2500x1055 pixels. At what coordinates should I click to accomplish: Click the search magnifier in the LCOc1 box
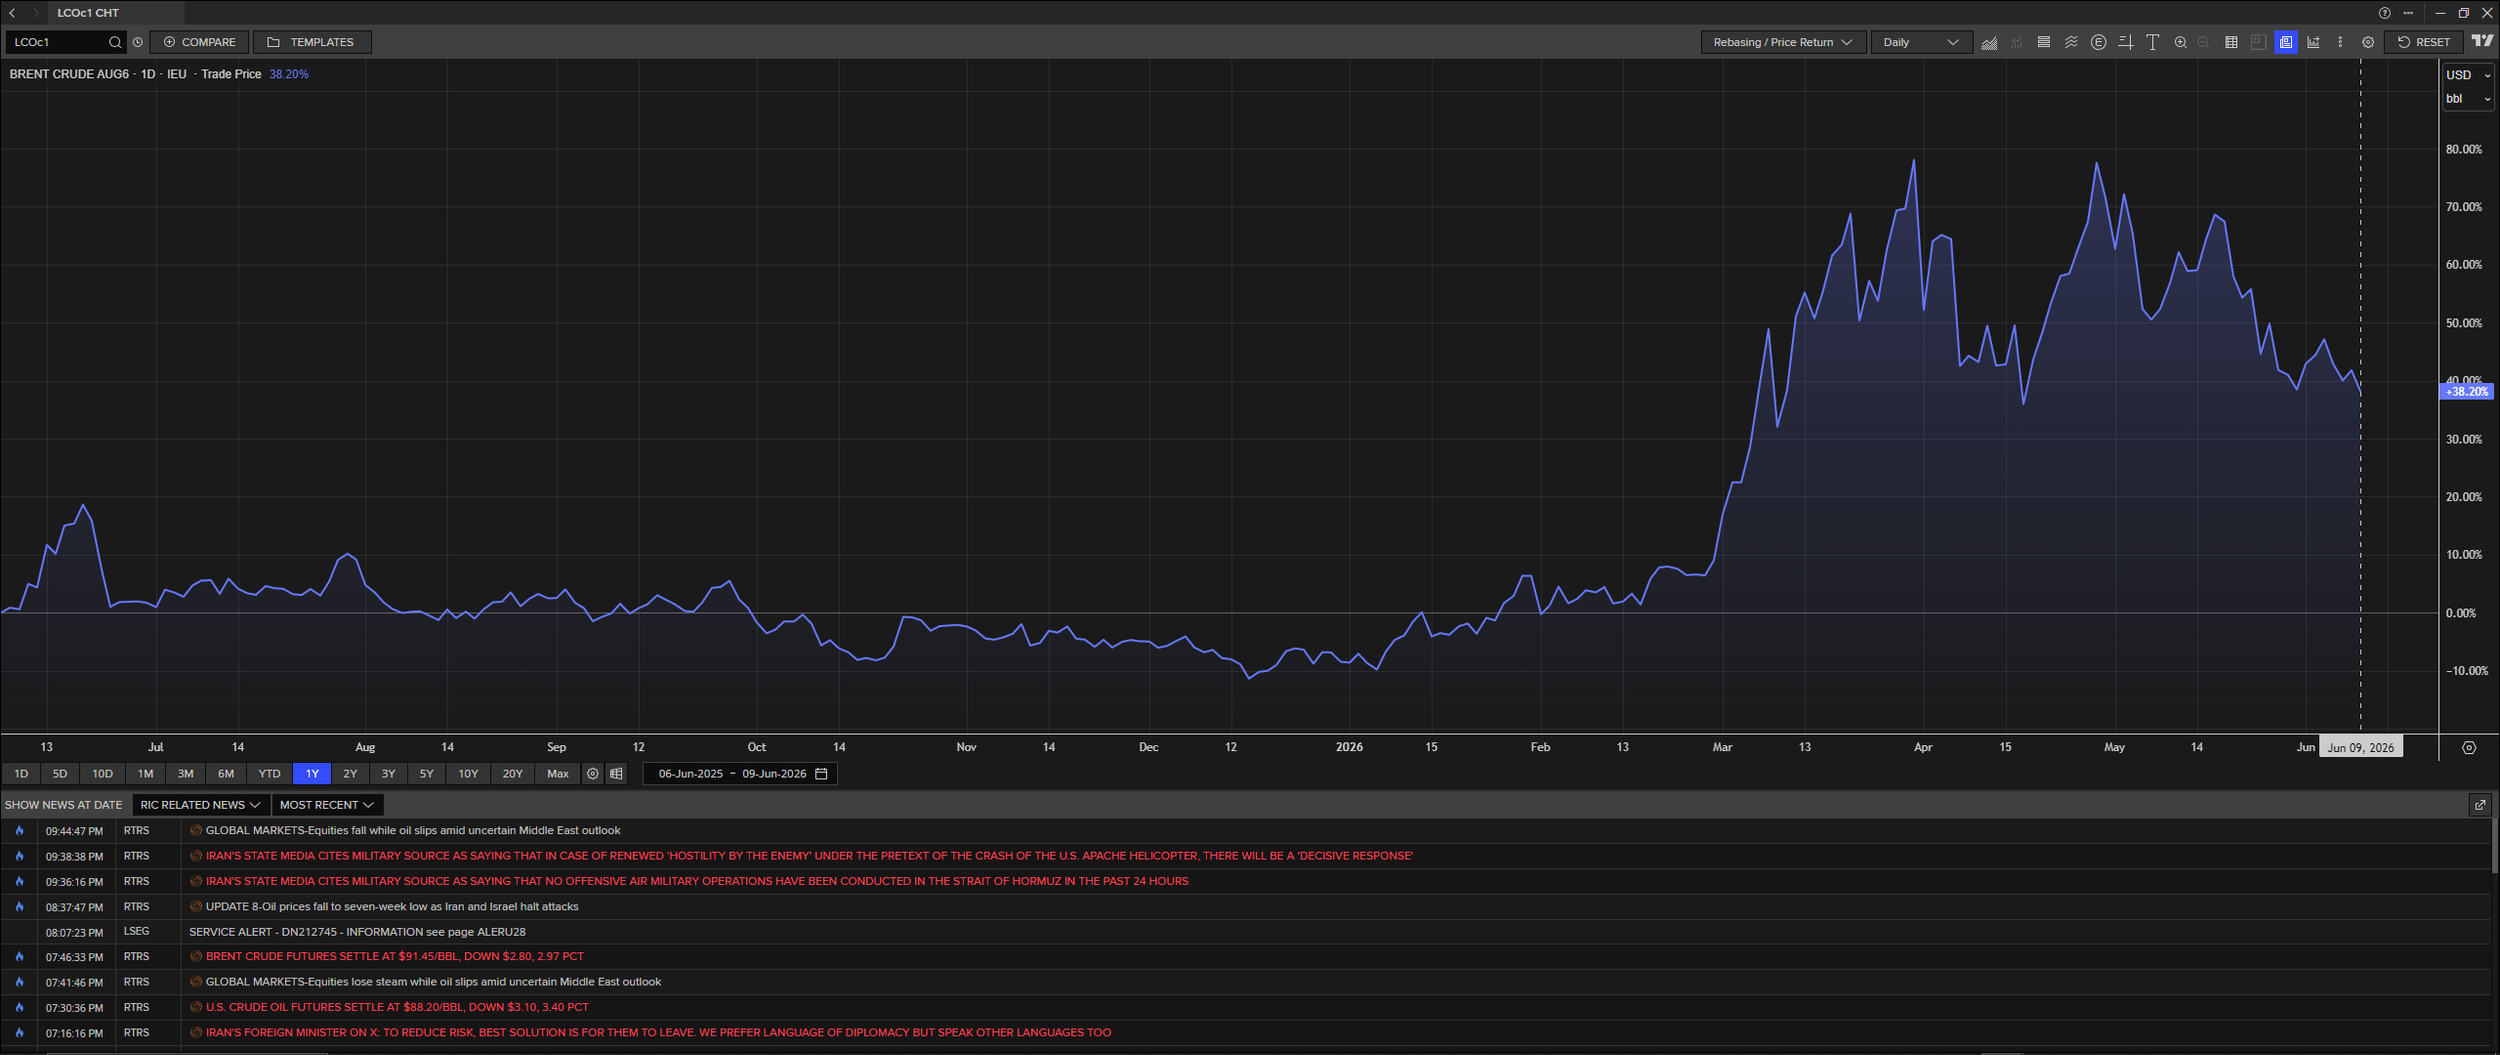pos(115,42)
